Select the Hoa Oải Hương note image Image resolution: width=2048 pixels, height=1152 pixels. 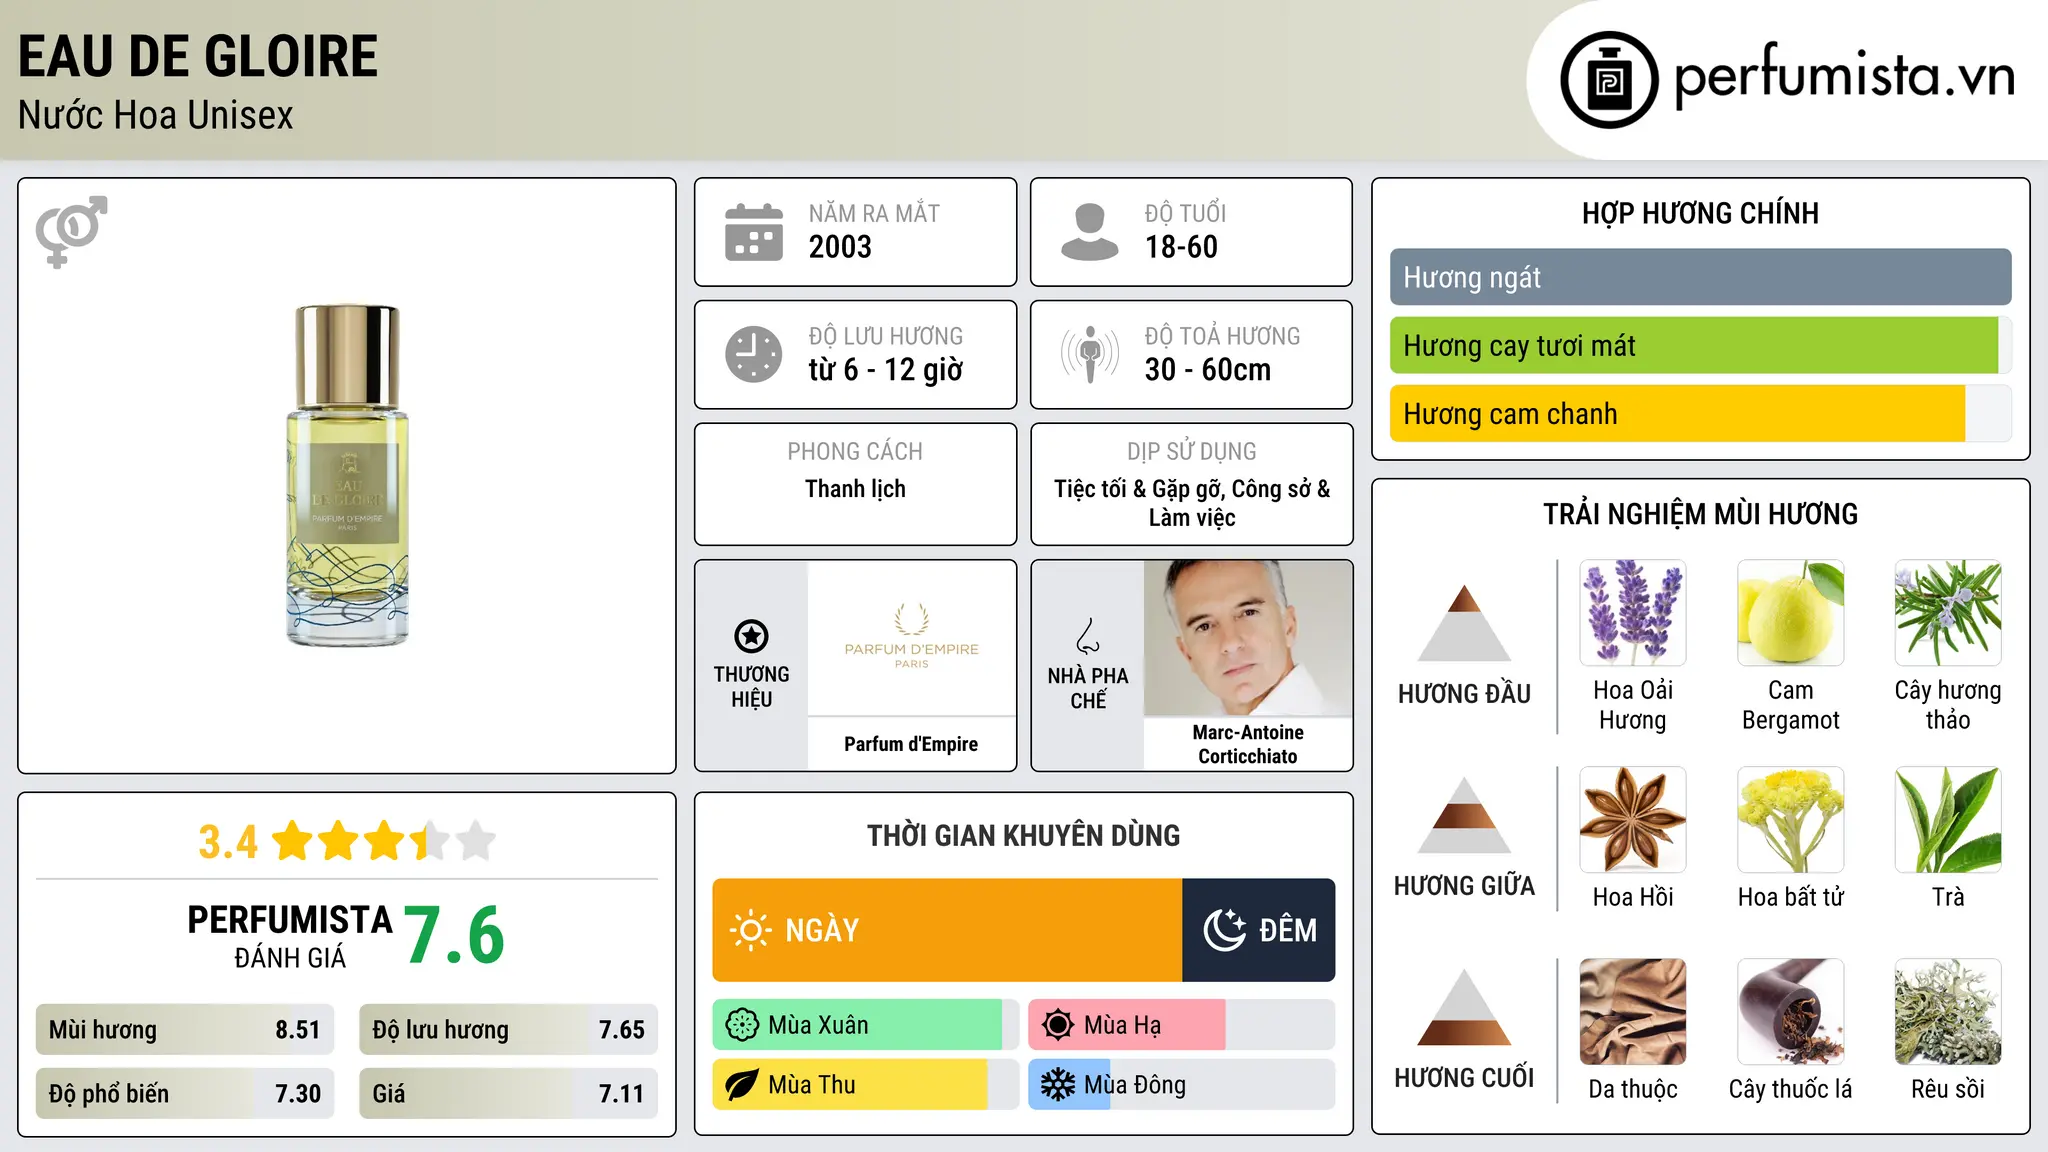pyautogui.click(x=1633, y=613)
